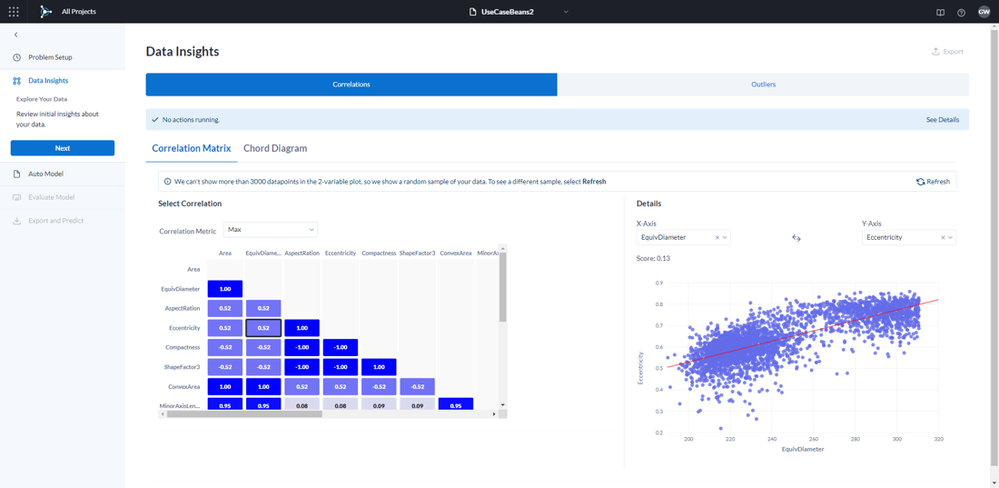This screenshot has height=488, width=999.
Task: Click the application logo icon
Action: point(45,11)
